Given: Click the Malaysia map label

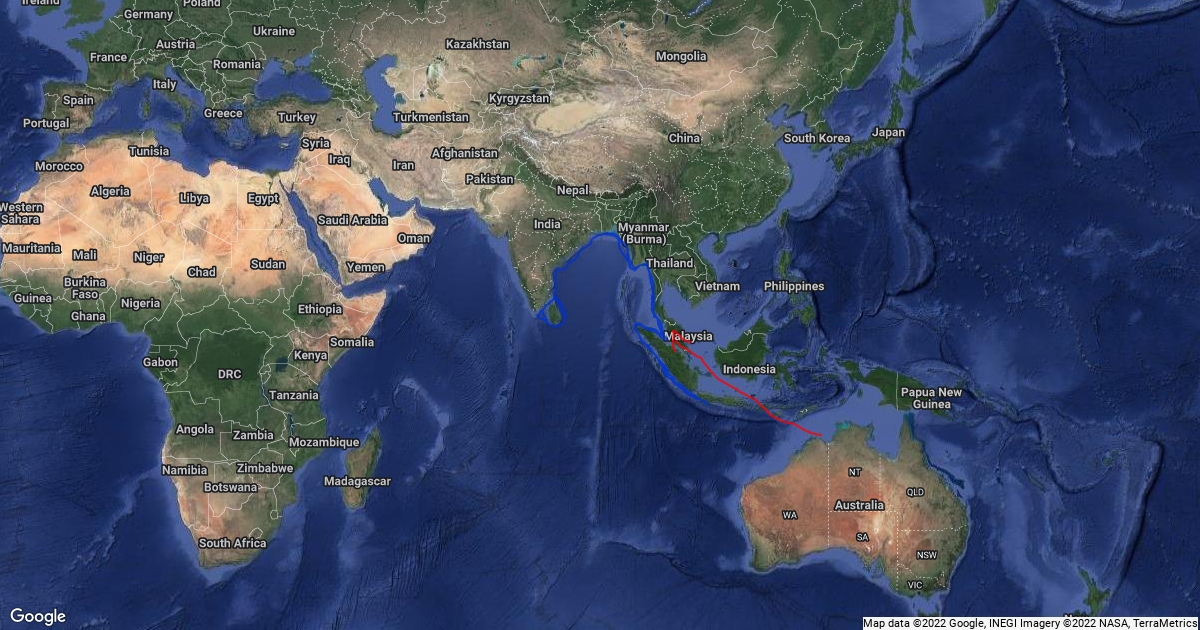Looking at the screenshot, I should click(x=688, y=337).
